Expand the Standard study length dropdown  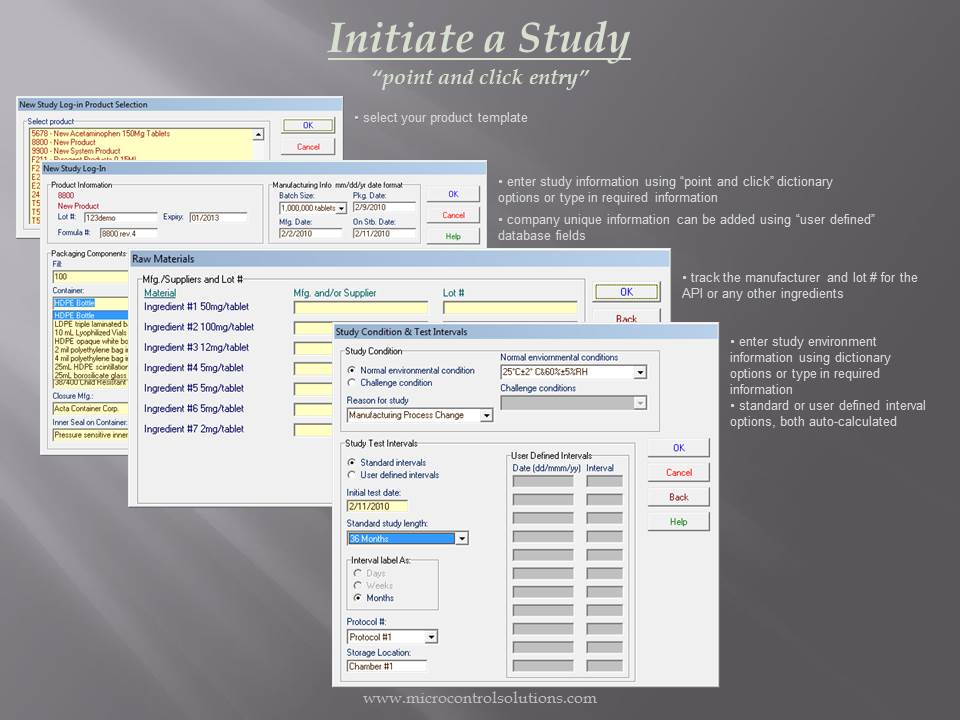[x=462, y=538]
